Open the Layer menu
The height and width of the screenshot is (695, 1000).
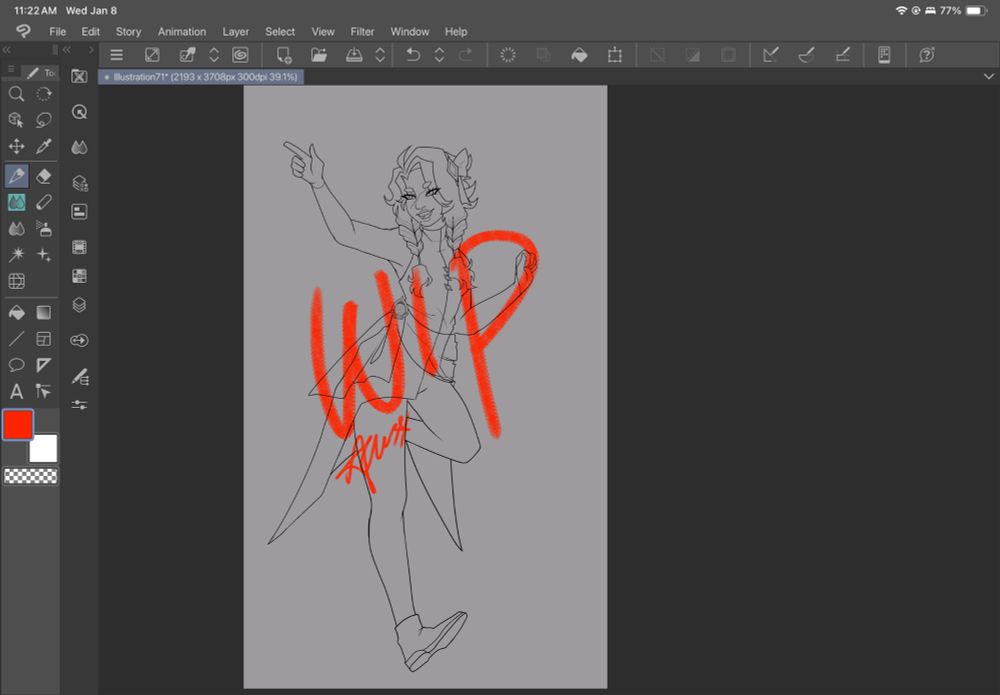coord(235,31)
